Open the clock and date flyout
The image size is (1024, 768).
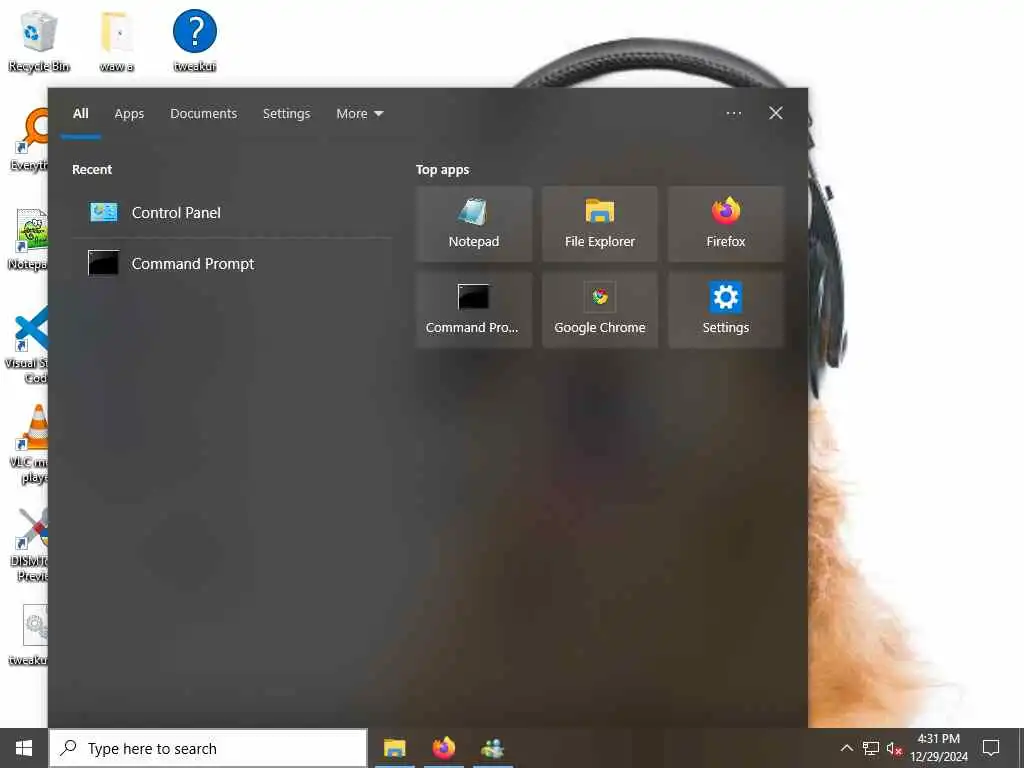point(938,748)
